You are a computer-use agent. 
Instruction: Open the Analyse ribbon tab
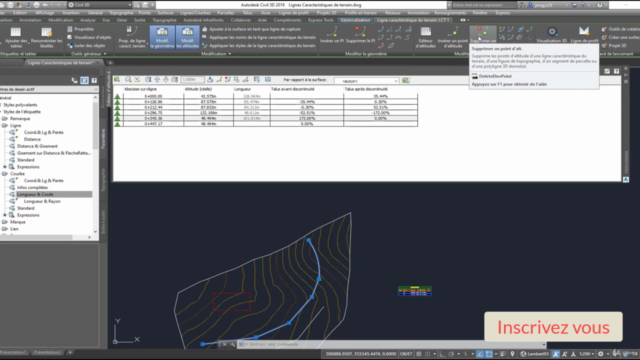pyautogui.click(x=87, y=20)
